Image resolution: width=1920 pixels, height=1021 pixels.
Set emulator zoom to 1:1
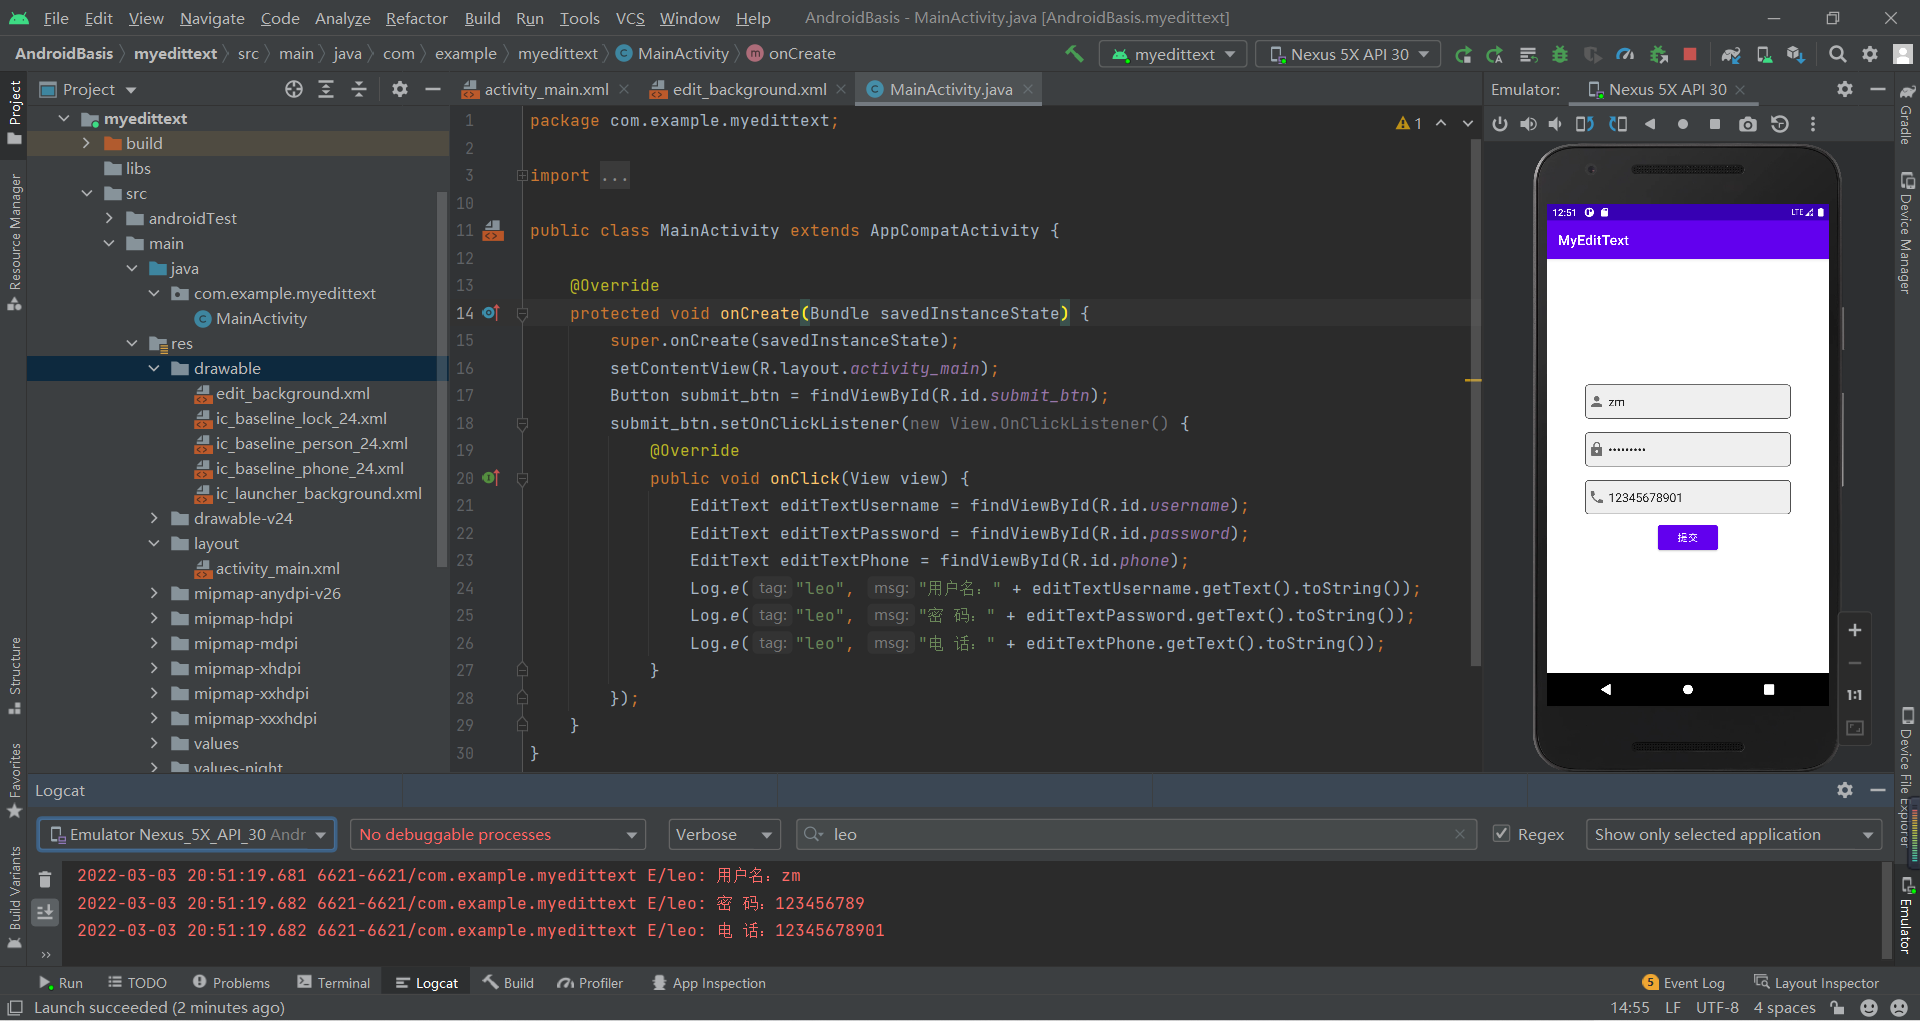(1855, 695)
